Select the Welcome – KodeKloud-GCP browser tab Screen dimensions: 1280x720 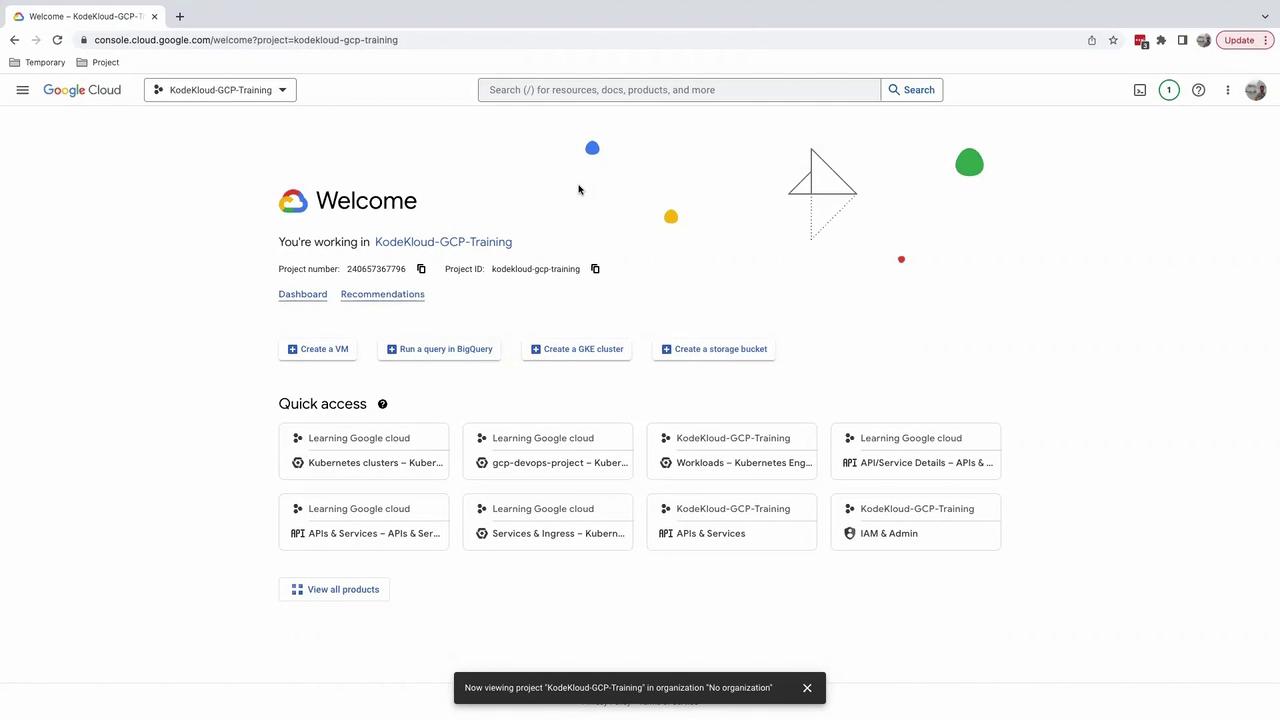tap(86, 16)
